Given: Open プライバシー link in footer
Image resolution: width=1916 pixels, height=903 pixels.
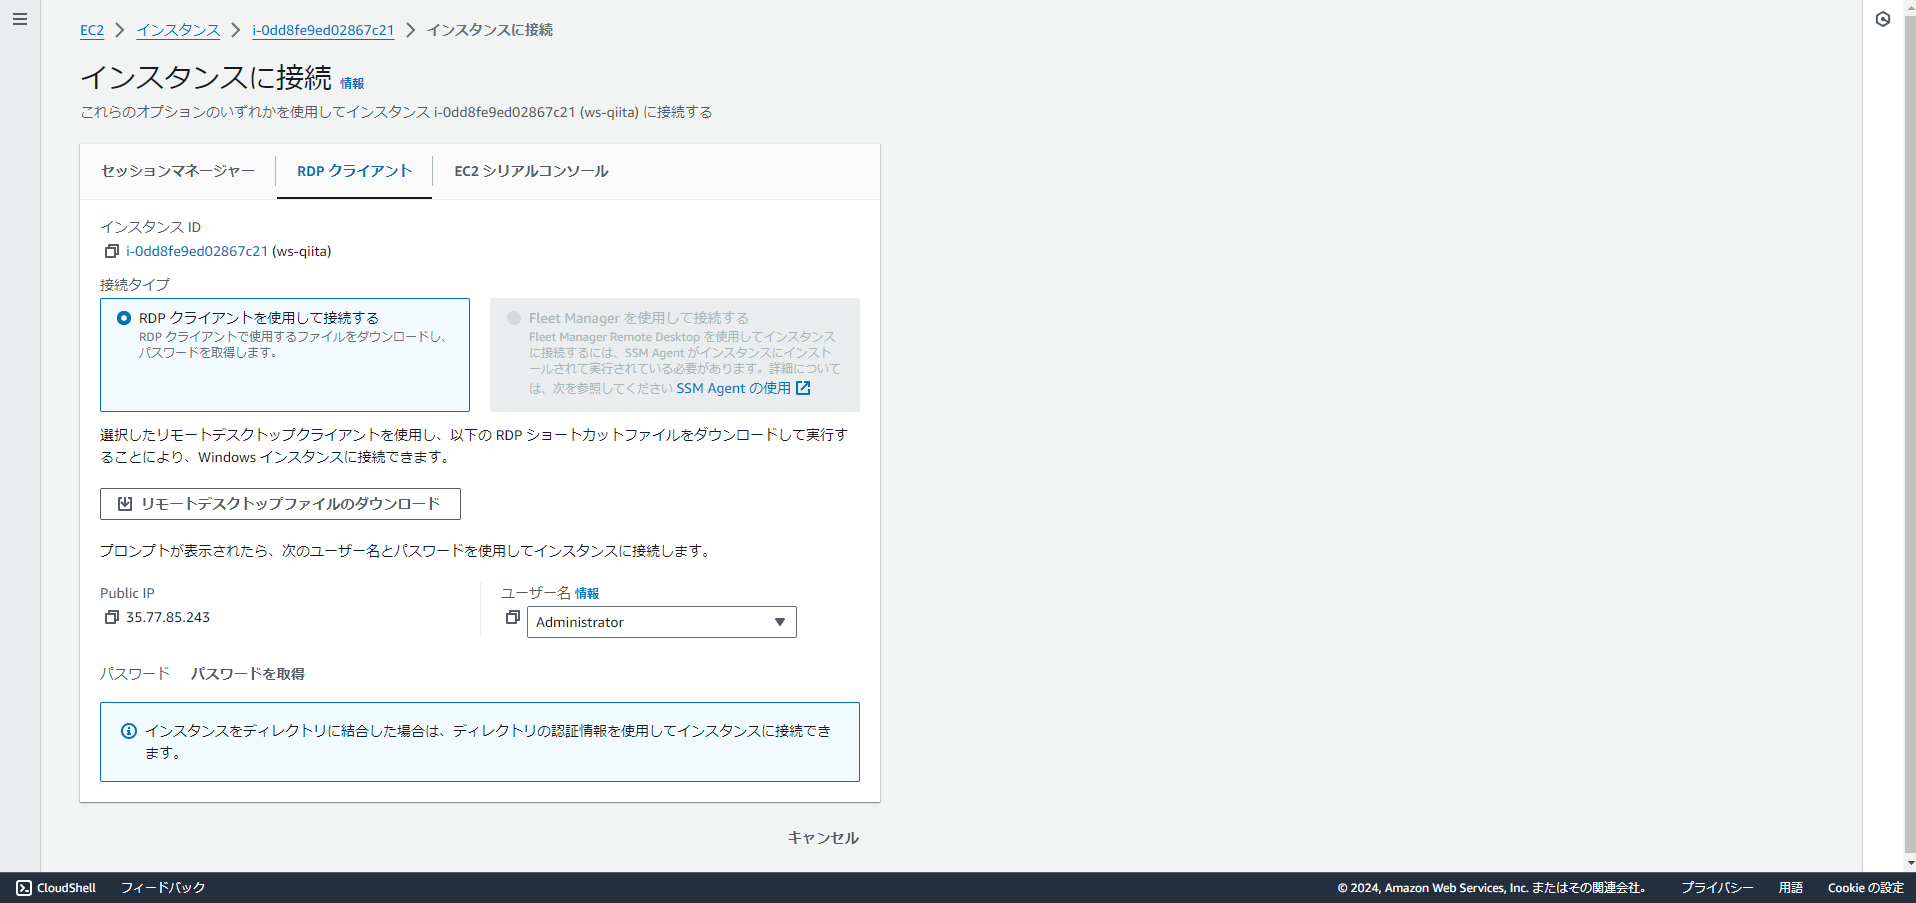Looking at the screenshot, I should 1717,887.
